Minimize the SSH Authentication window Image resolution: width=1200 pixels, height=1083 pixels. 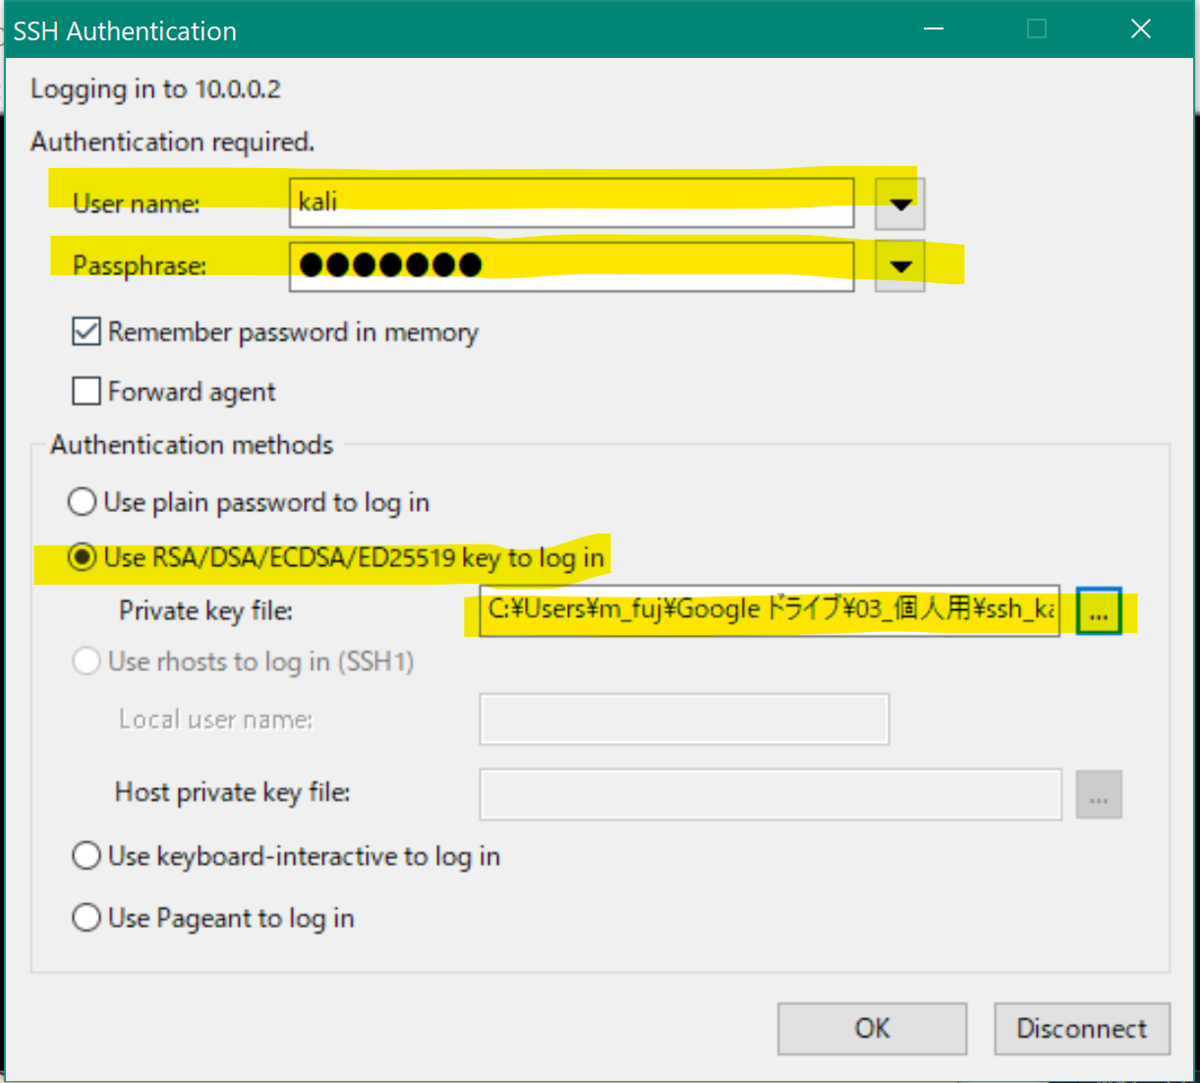pos(933,29)
